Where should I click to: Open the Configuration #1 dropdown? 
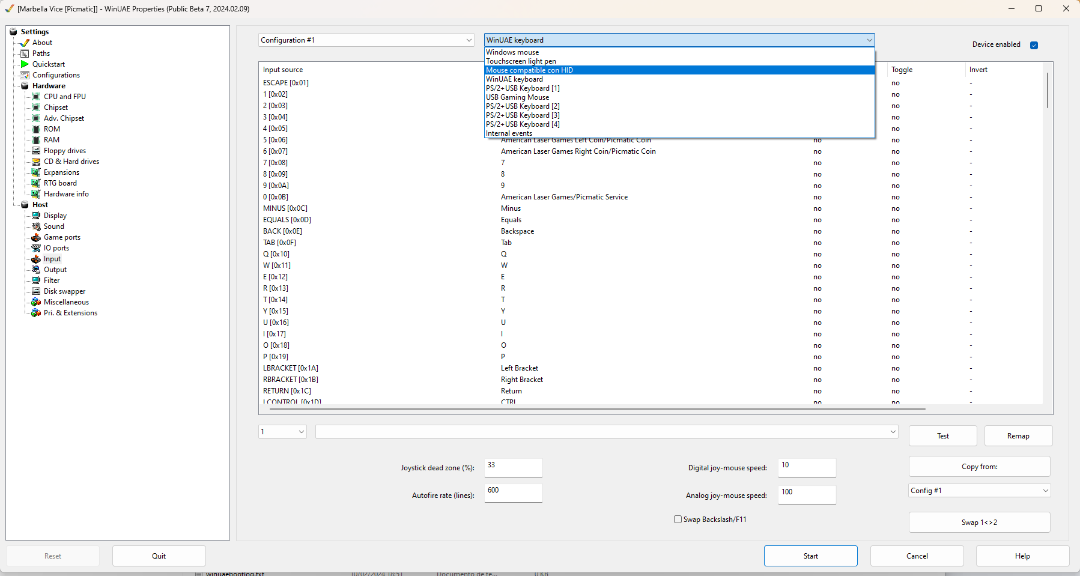(366, 40)
